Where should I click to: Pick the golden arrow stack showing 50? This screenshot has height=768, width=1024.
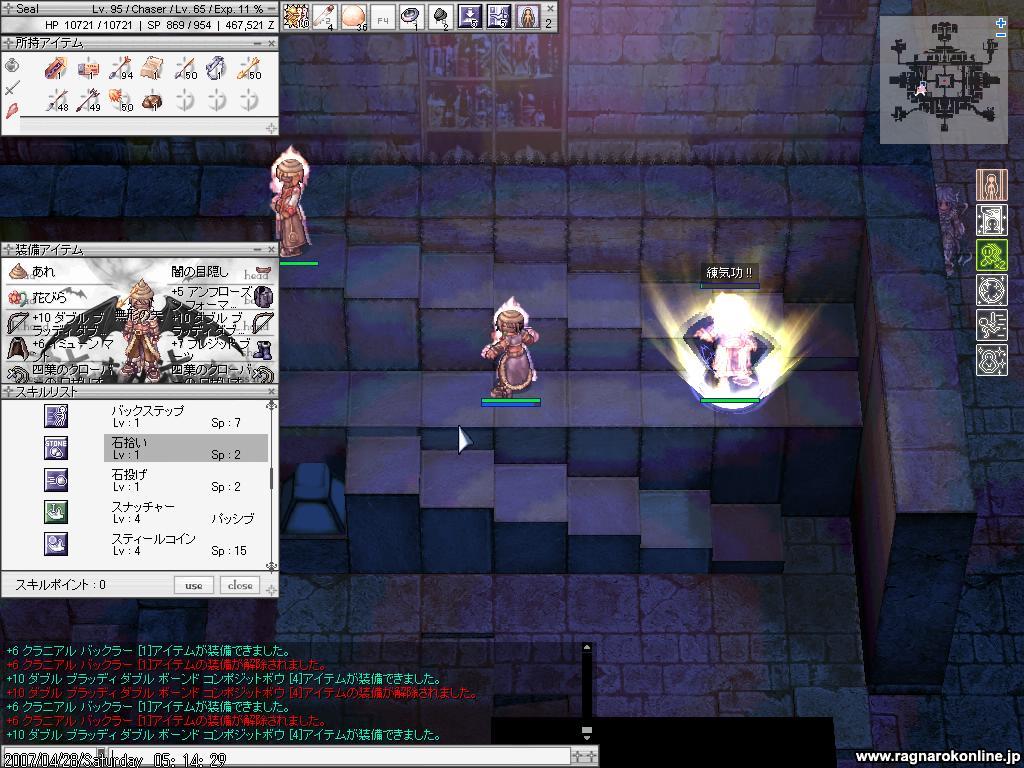249,67
